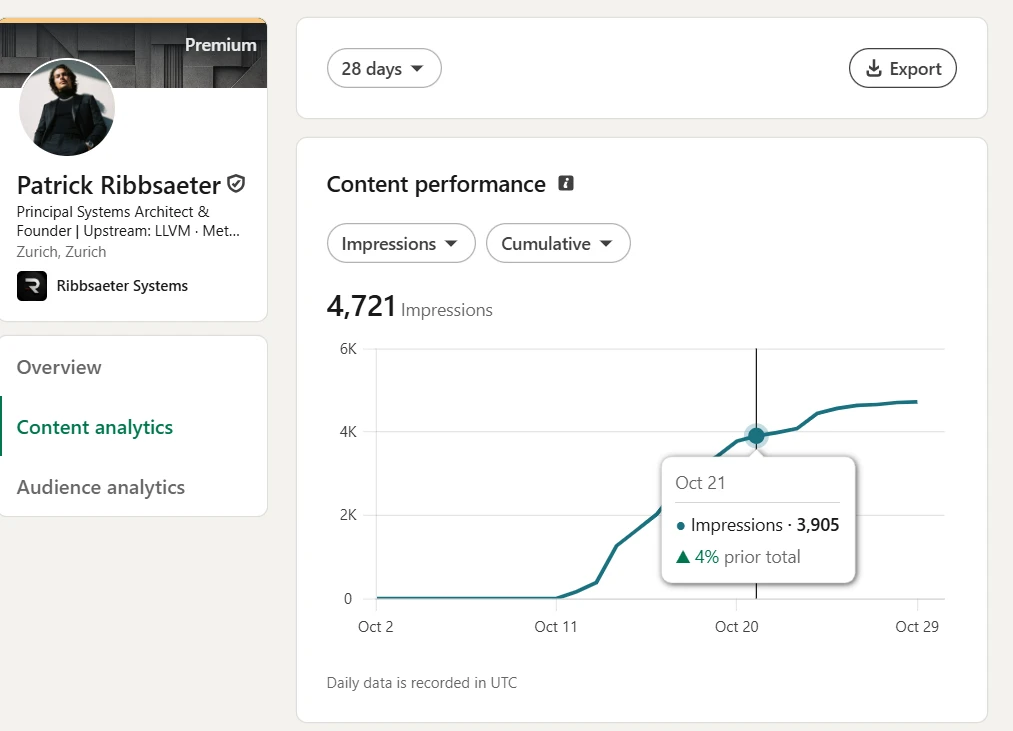This screenshot has height=731, width=1013.
Task: Click the Oct 29 axis label
Action: tap(917, 626)
